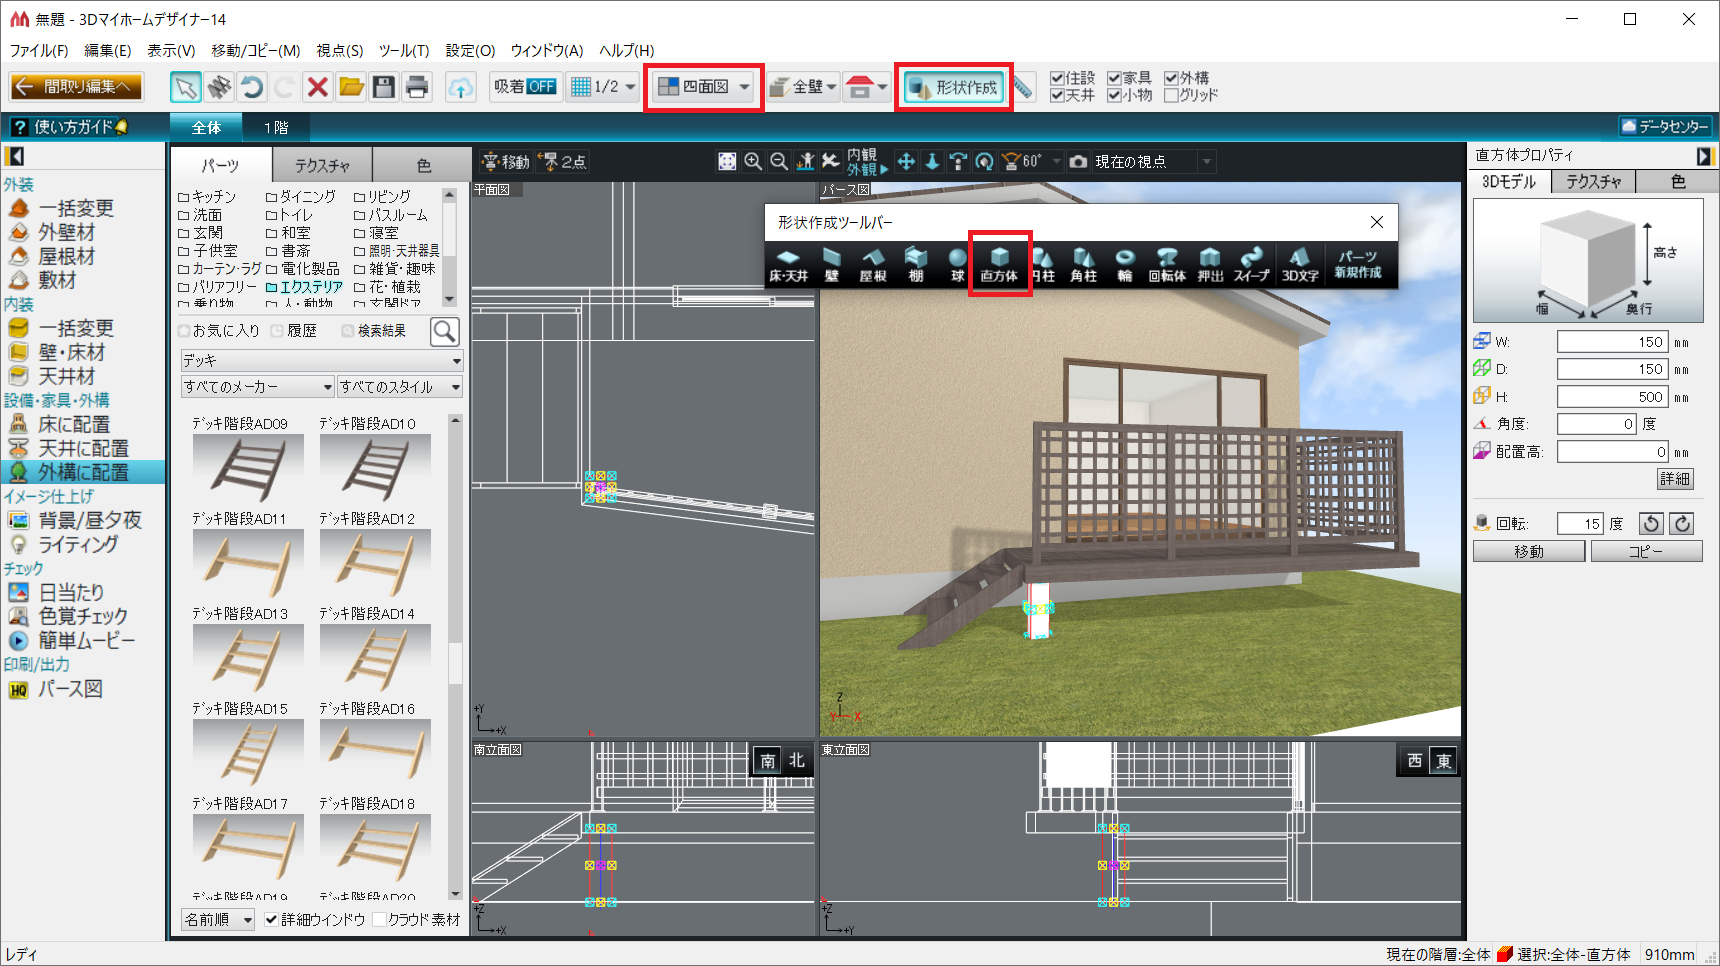Screen dimensions: 1720x966
Task: Click the red delete X toolbar icon
Action: pos(318,87)
